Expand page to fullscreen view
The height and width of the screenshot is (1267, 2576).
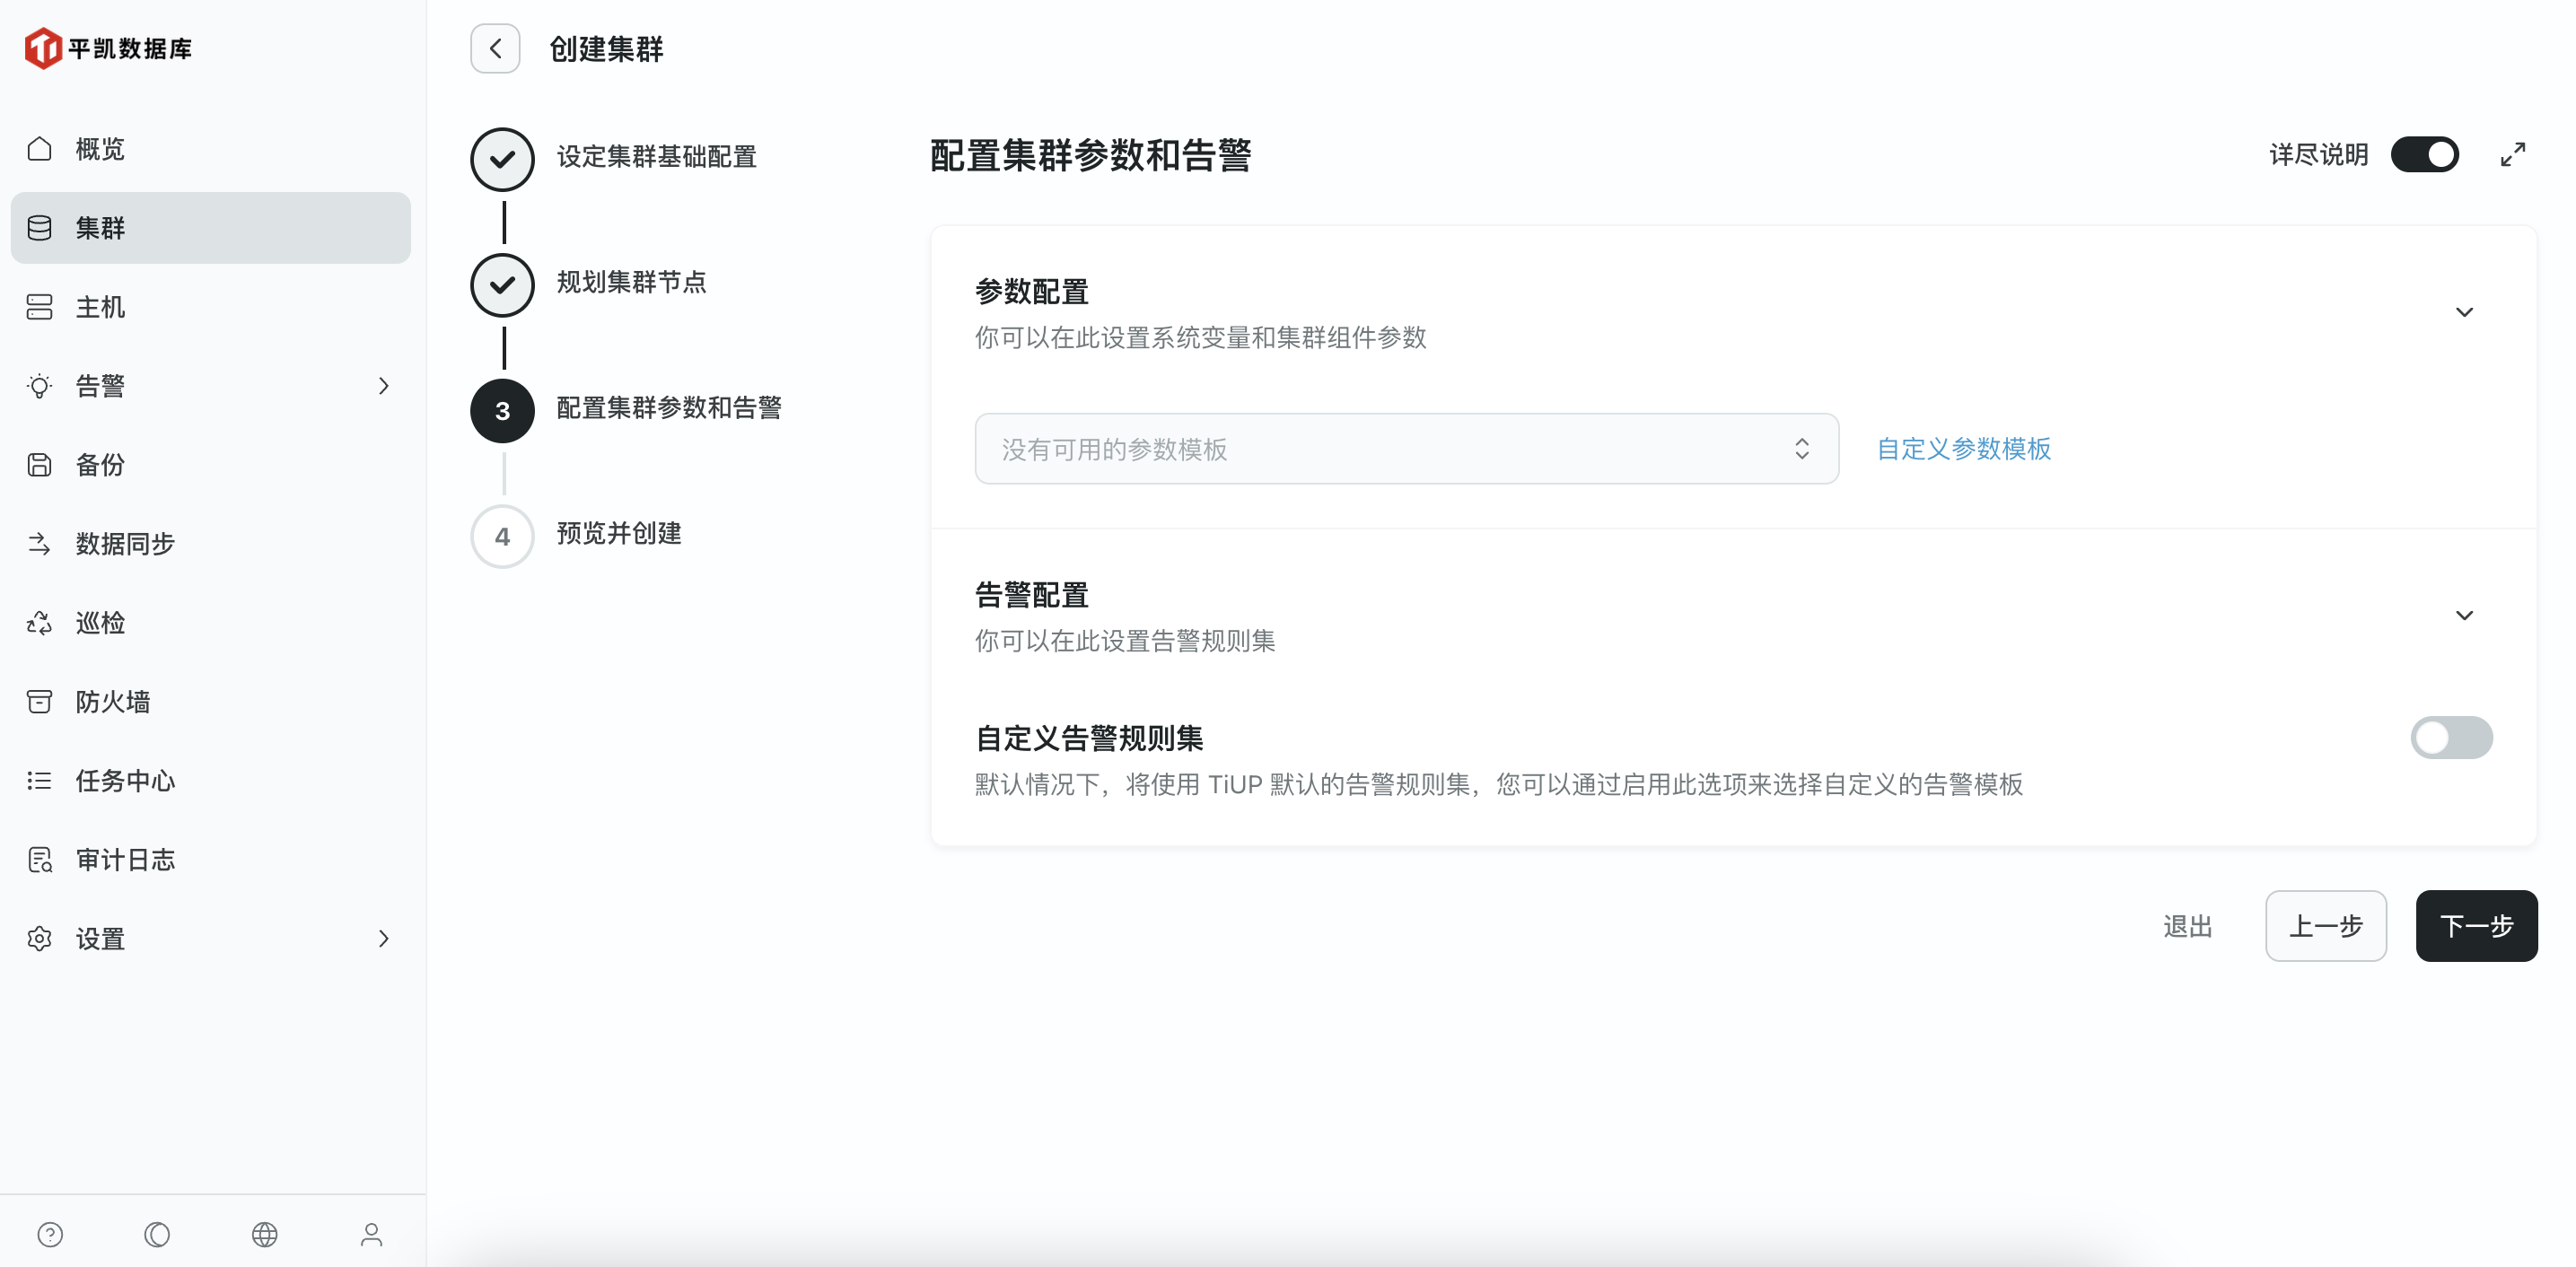(2513, 153)
